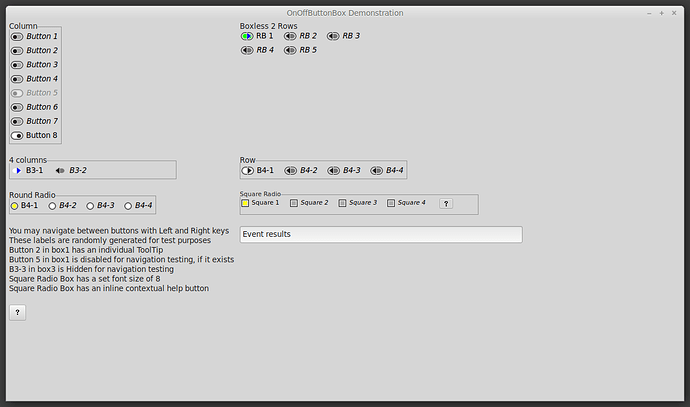Click the 'Square Radio Box has a set font size' note

tap(84, 279)
